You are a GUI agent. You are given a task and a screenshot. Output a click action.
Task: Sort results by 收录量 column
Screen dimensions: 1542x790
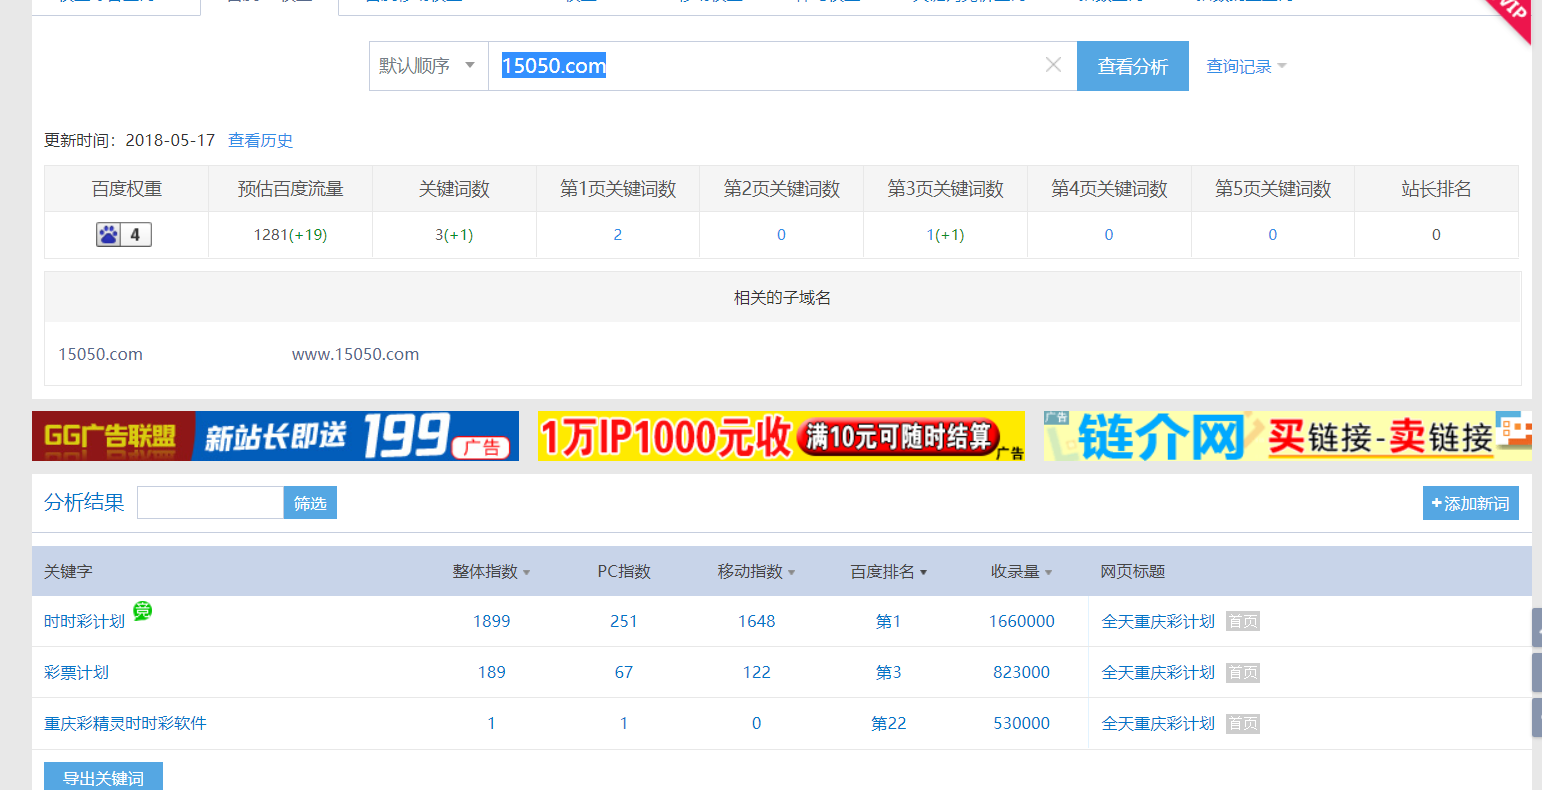click(1021, 572)
